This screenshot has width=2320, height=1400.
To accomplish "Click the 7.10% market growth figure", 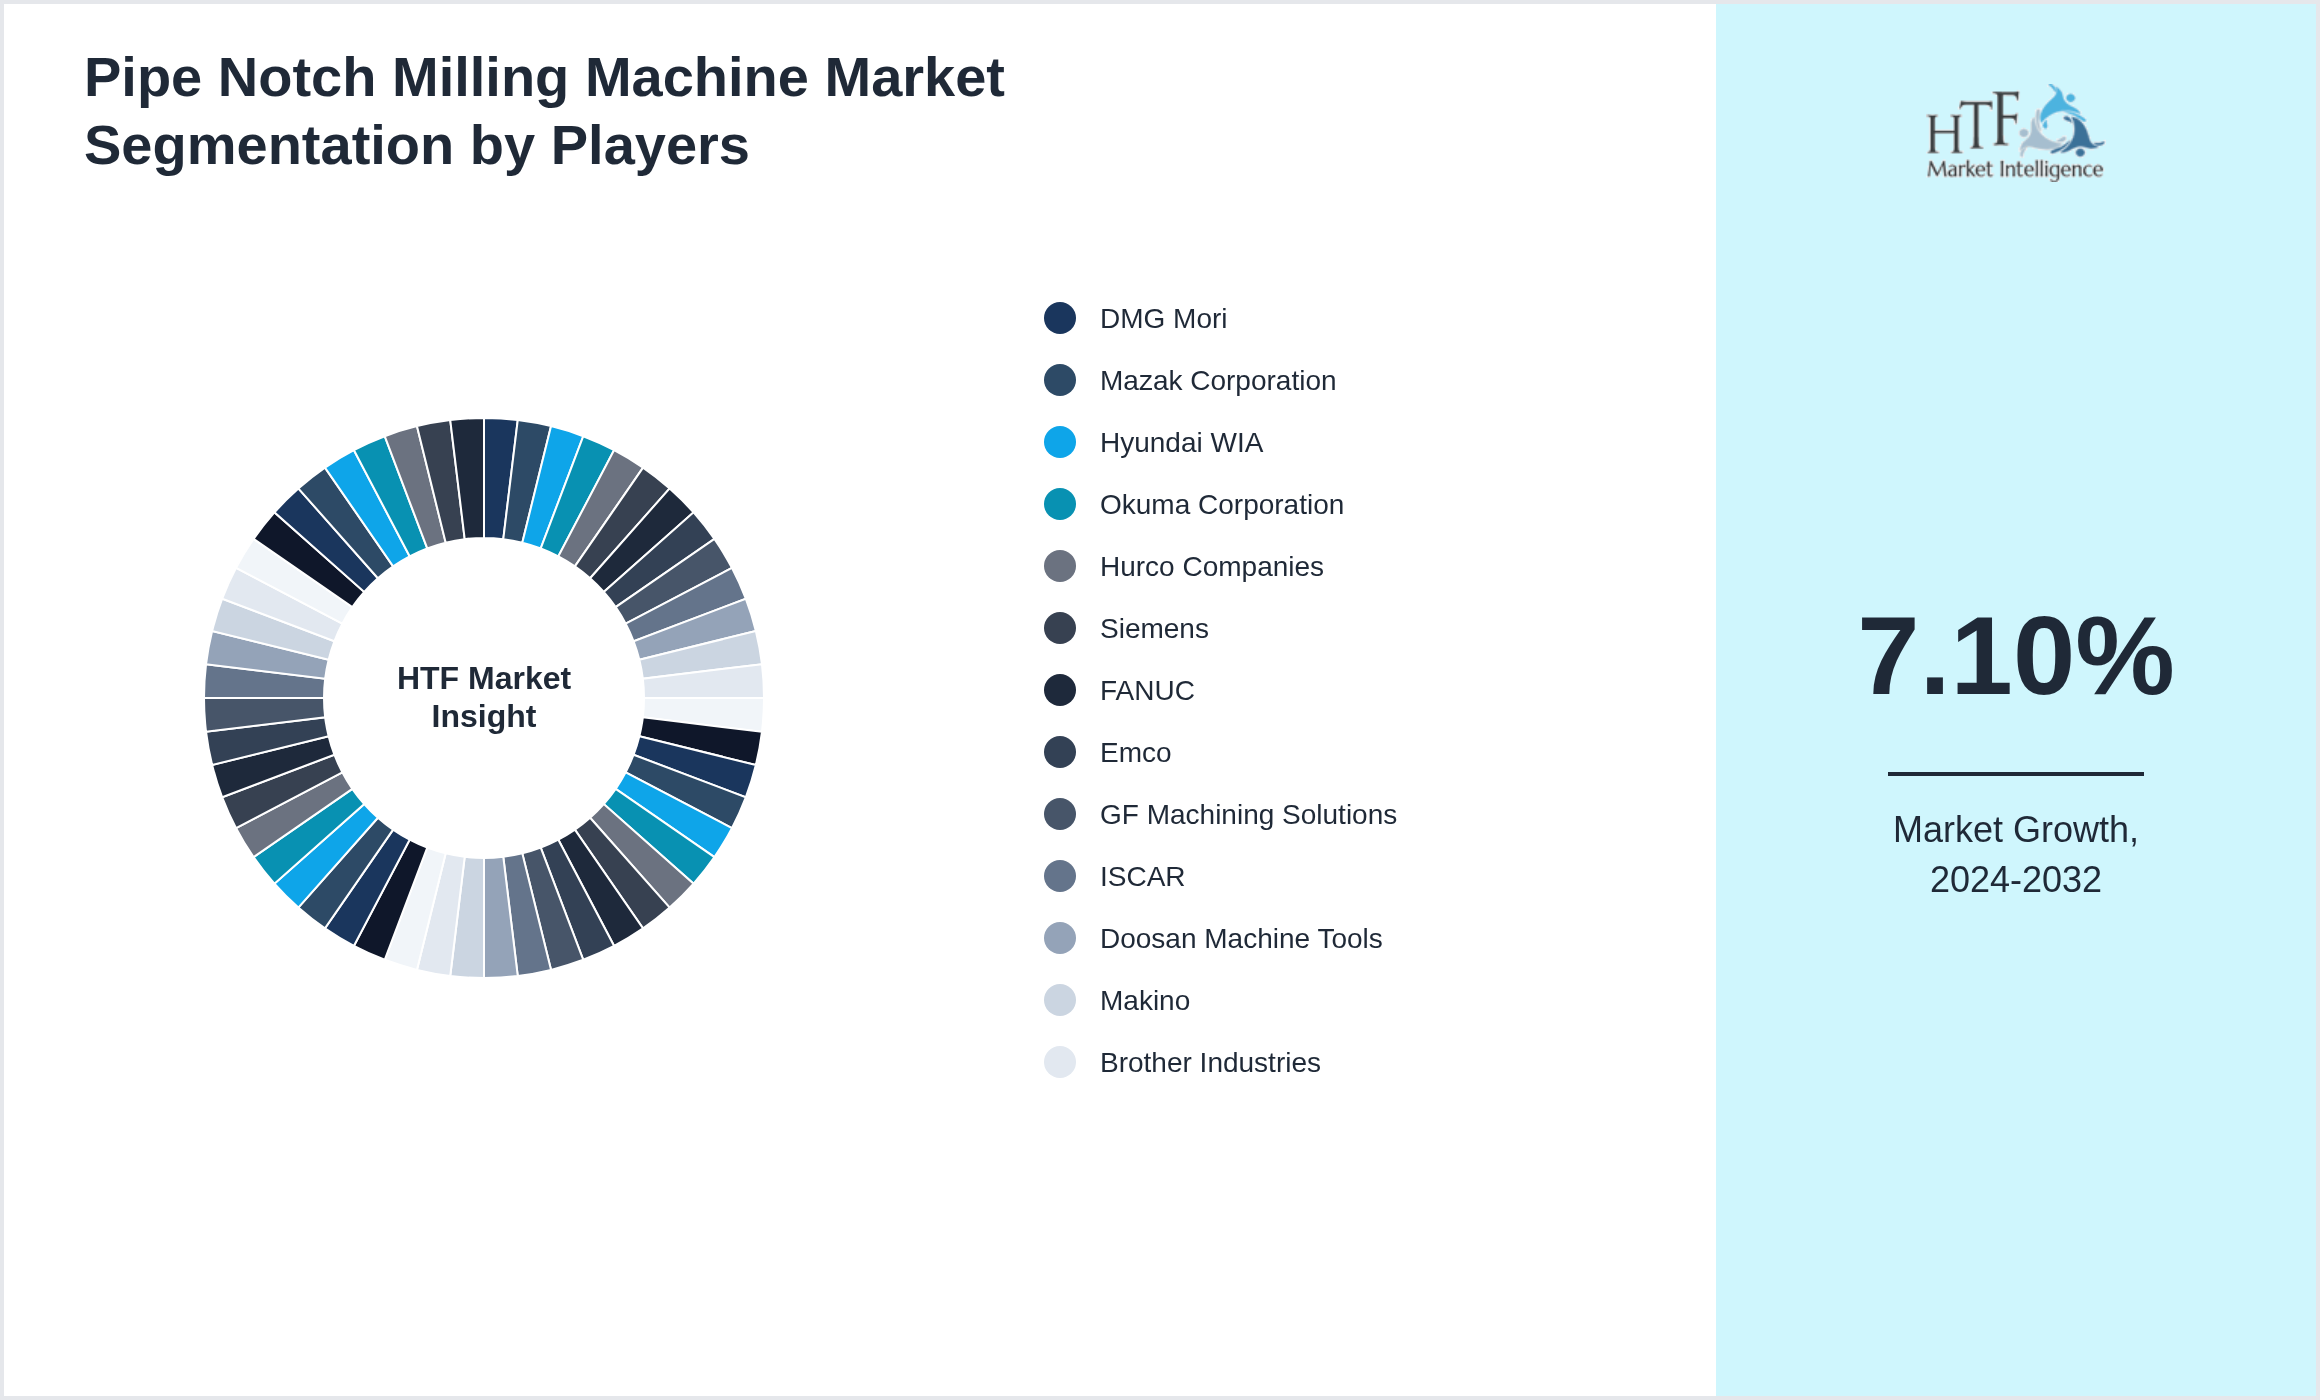I will click(2015, 656).
